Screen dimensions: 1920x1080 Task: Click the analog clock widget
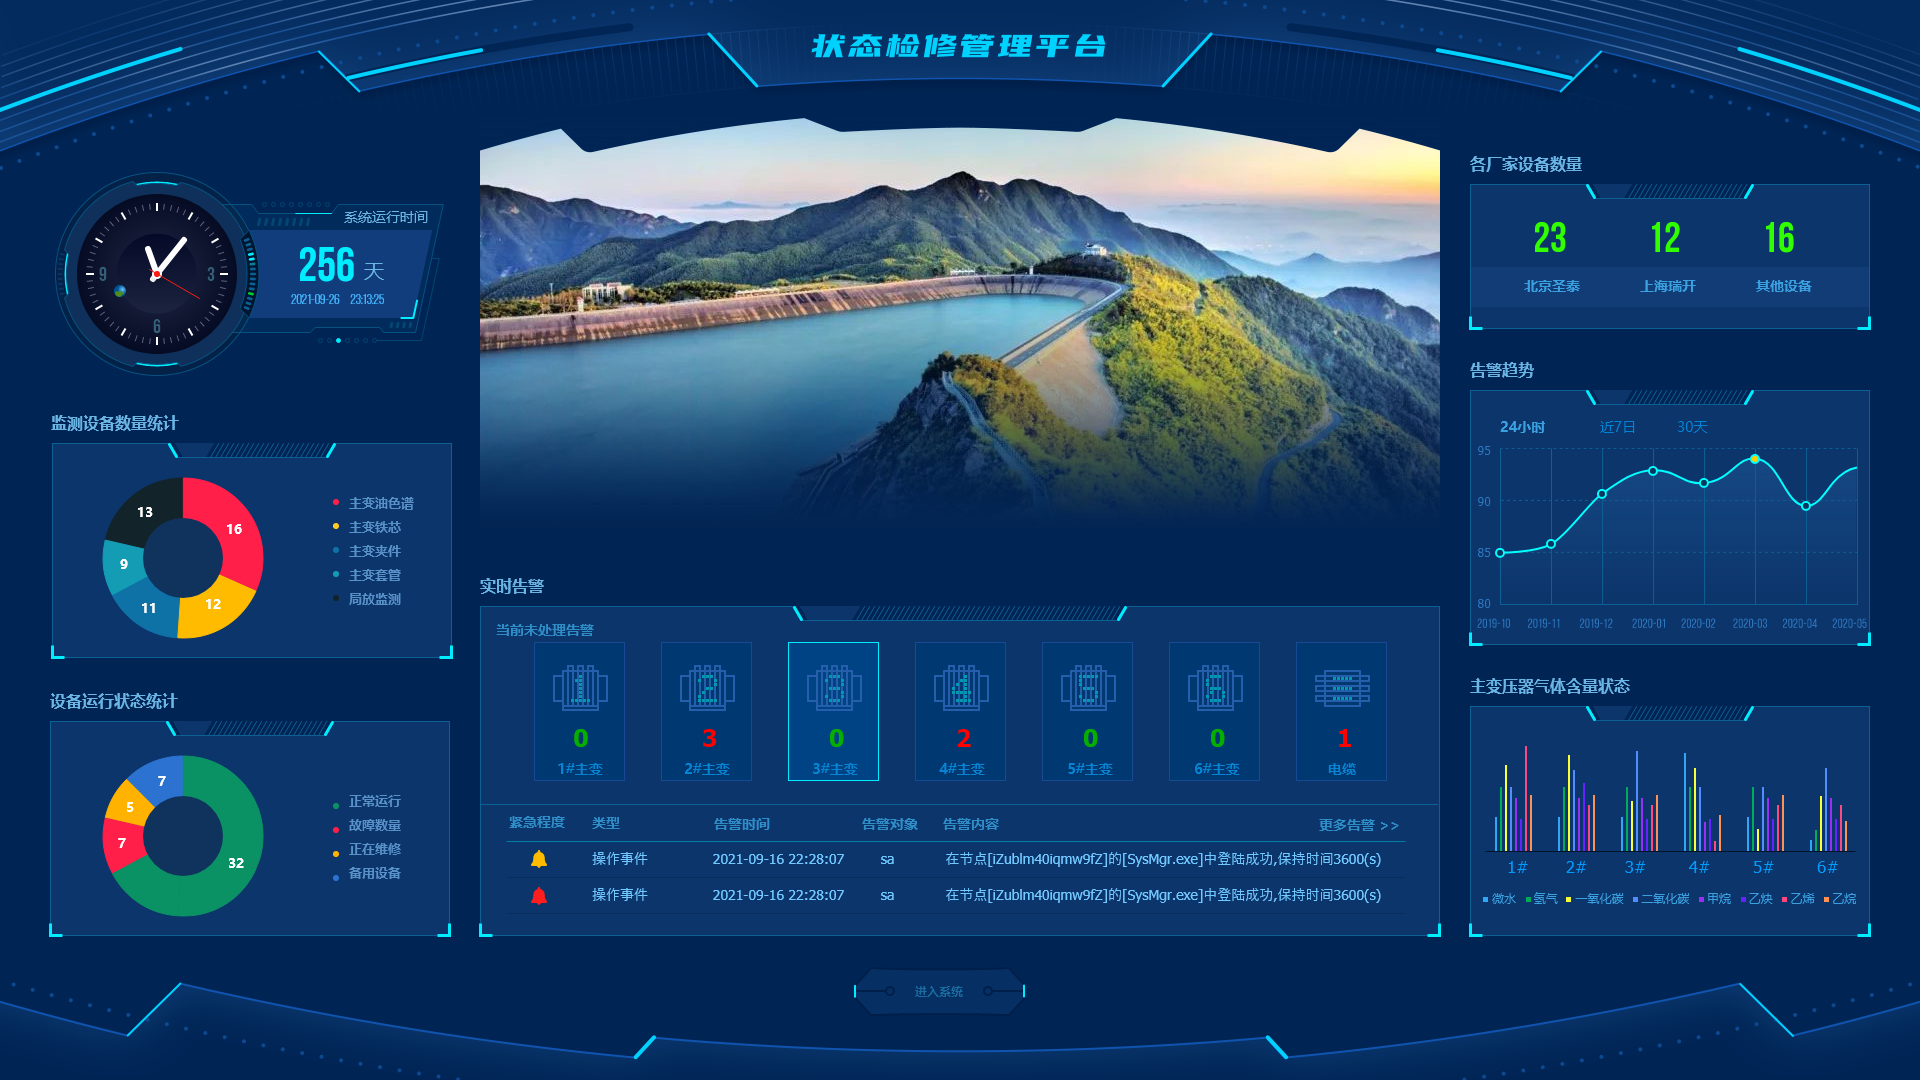point(157,274)
